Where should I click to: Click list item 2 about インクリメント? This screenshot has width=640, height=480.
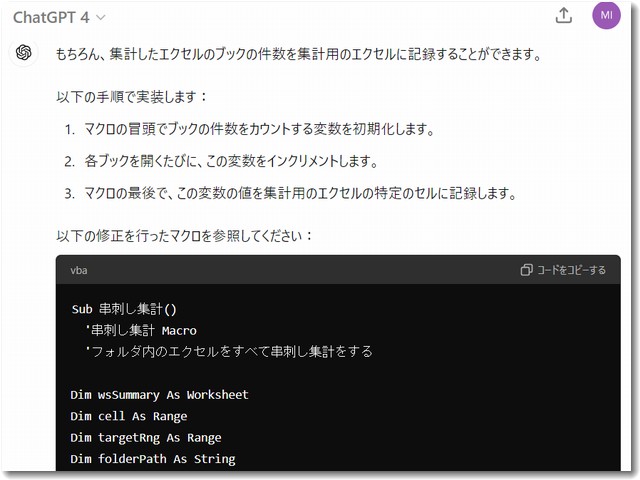click(221, 161)
